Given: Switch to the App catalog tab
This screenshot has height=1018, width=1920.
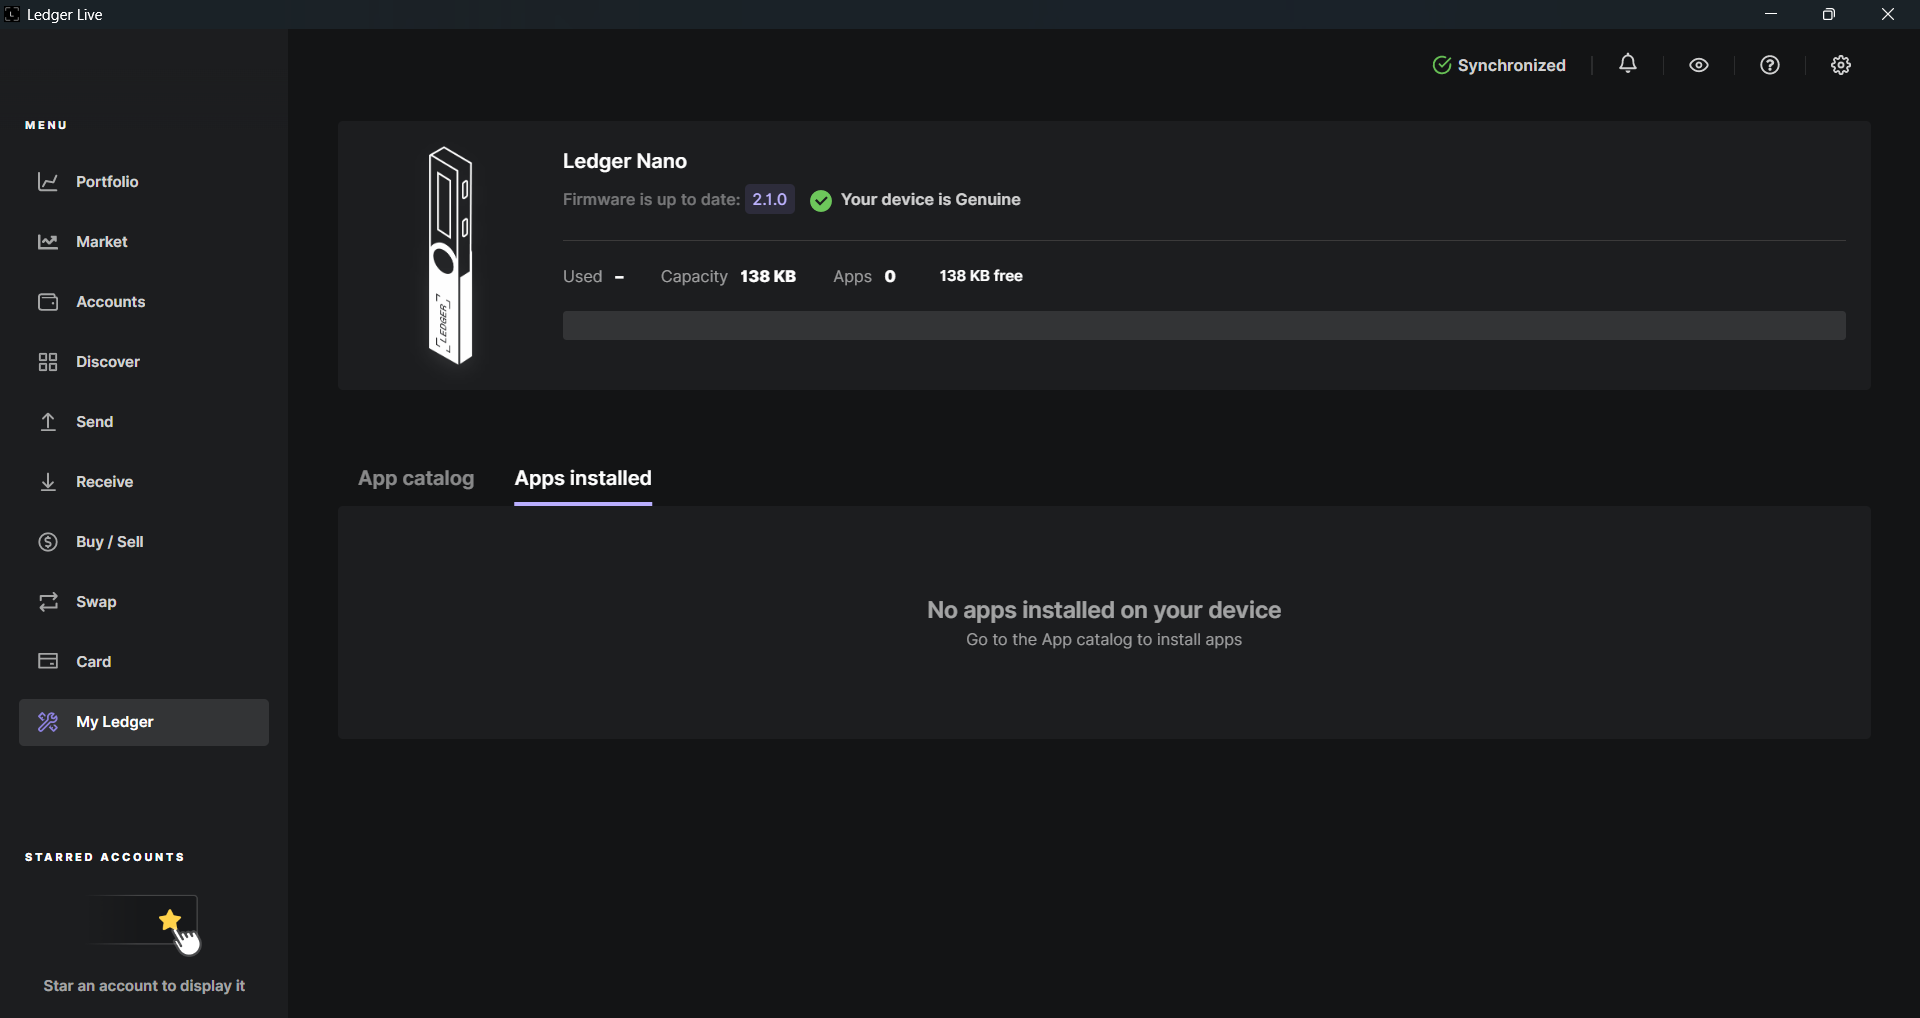Looking at the screenshot, I should (x=416, y=479).
